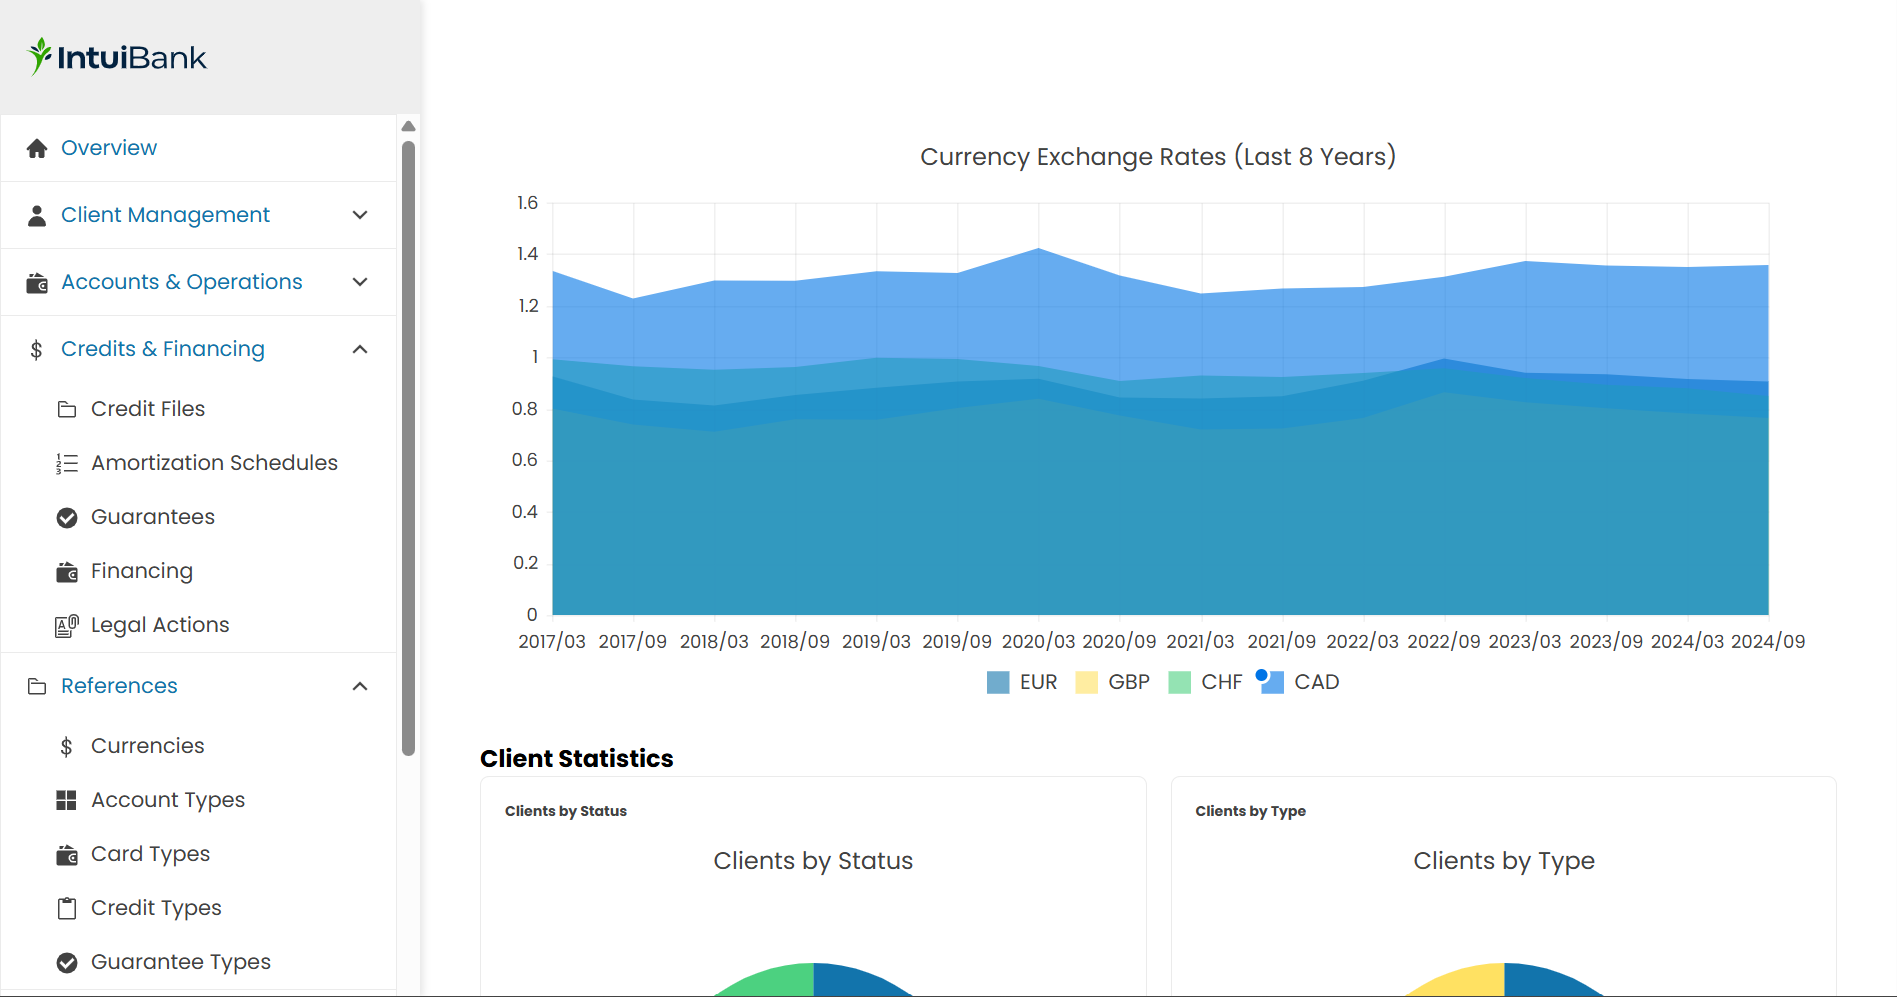Click the Accounts & Operations wallet icon

tap(37, 283)
